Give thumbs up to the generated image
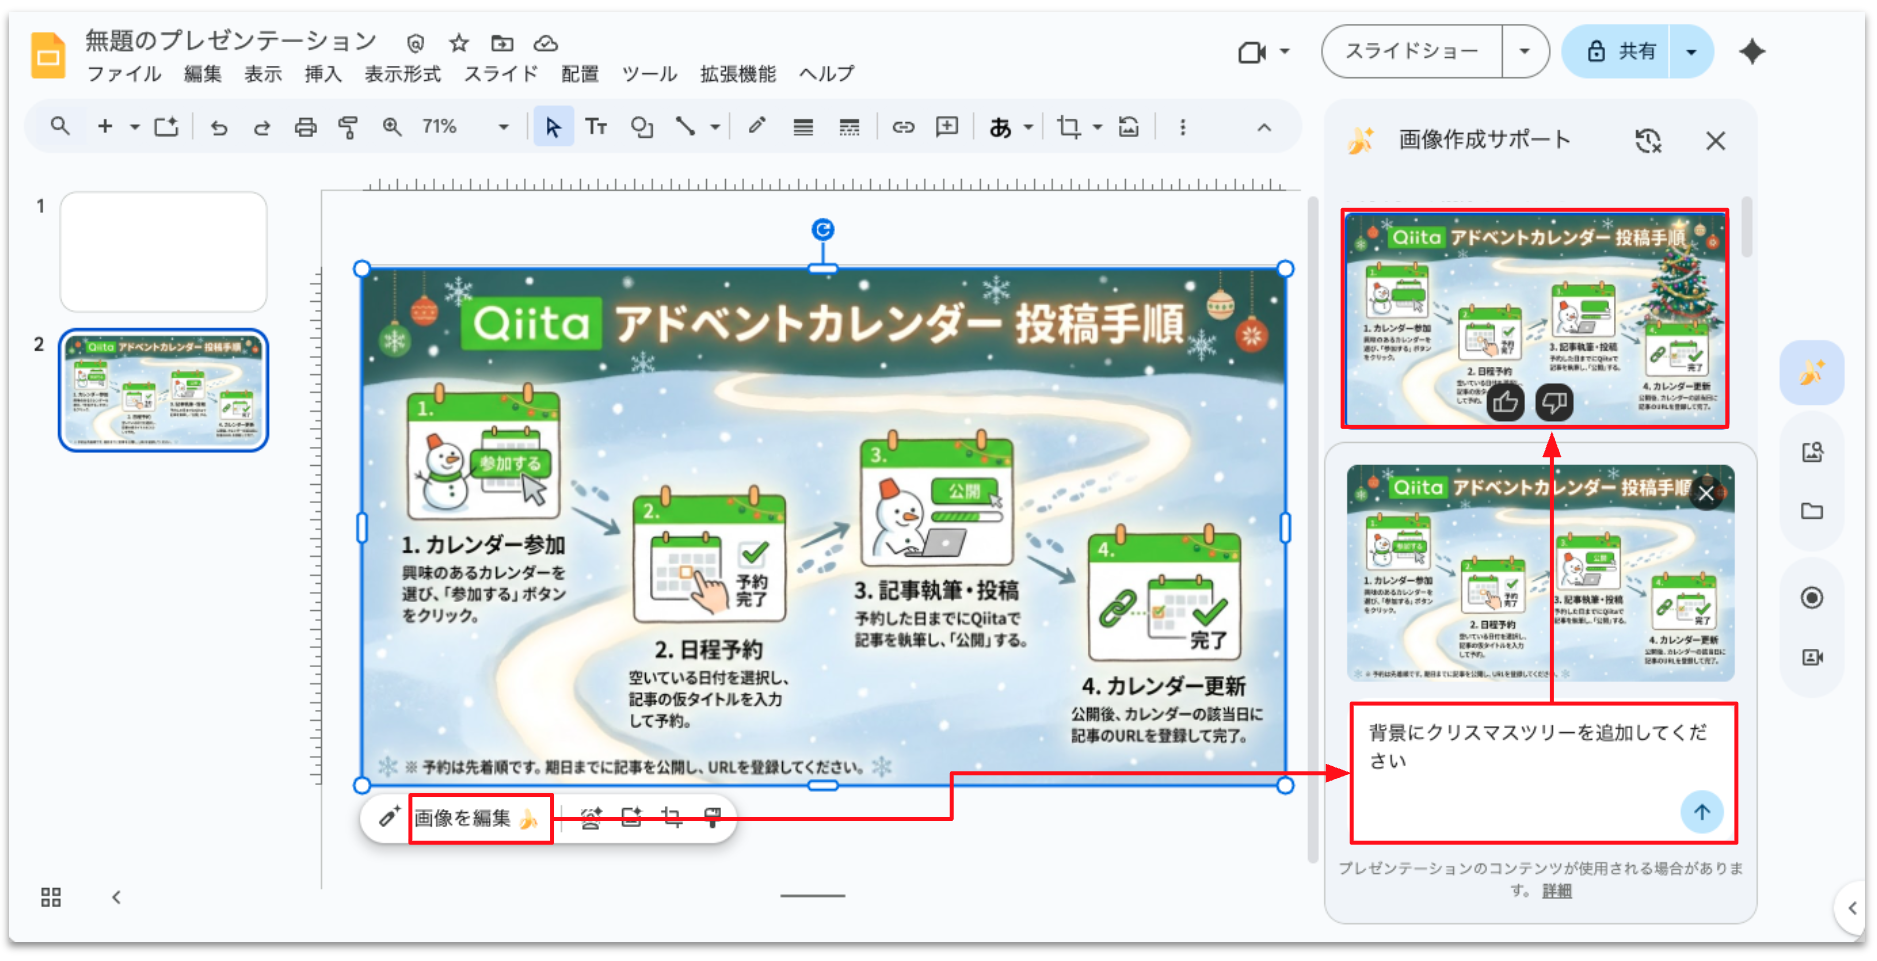Image resolution: width=1877 pixels, height=961 pixels. pos(1505,403)
